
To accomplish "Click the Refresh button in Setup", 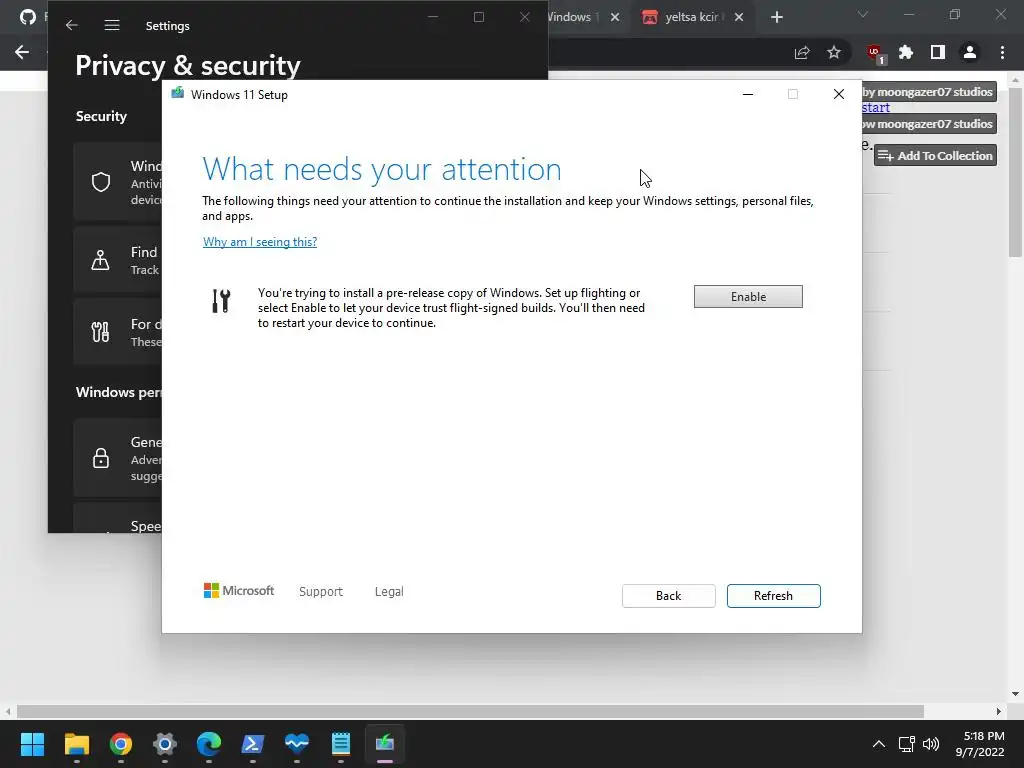I will click(773, 596).
